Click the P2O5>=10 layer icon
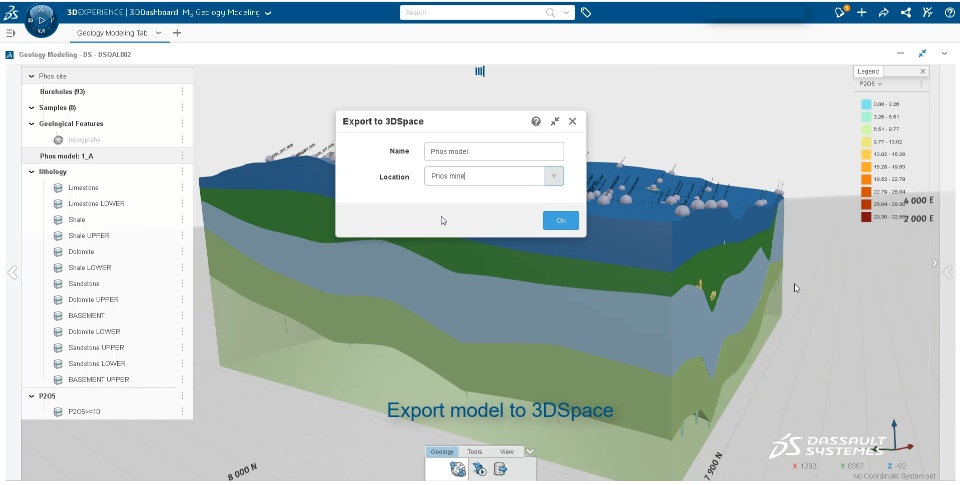Viewport: 960px width, 485px height. 58,412
